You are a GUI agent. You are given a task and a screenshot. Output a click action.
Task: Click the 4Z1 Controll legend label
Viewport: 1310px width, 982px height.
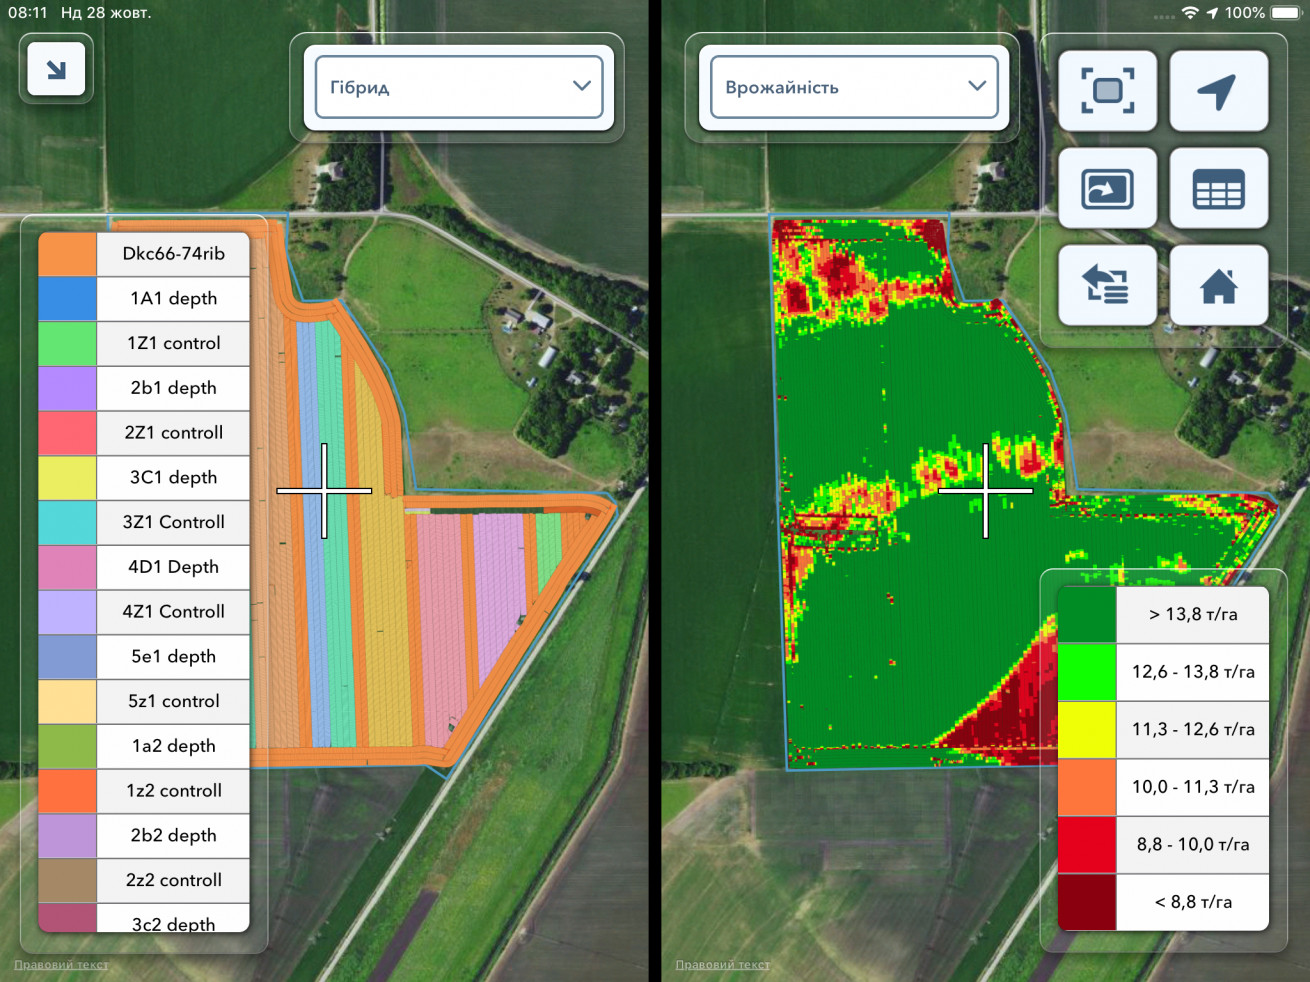(173, 612)
